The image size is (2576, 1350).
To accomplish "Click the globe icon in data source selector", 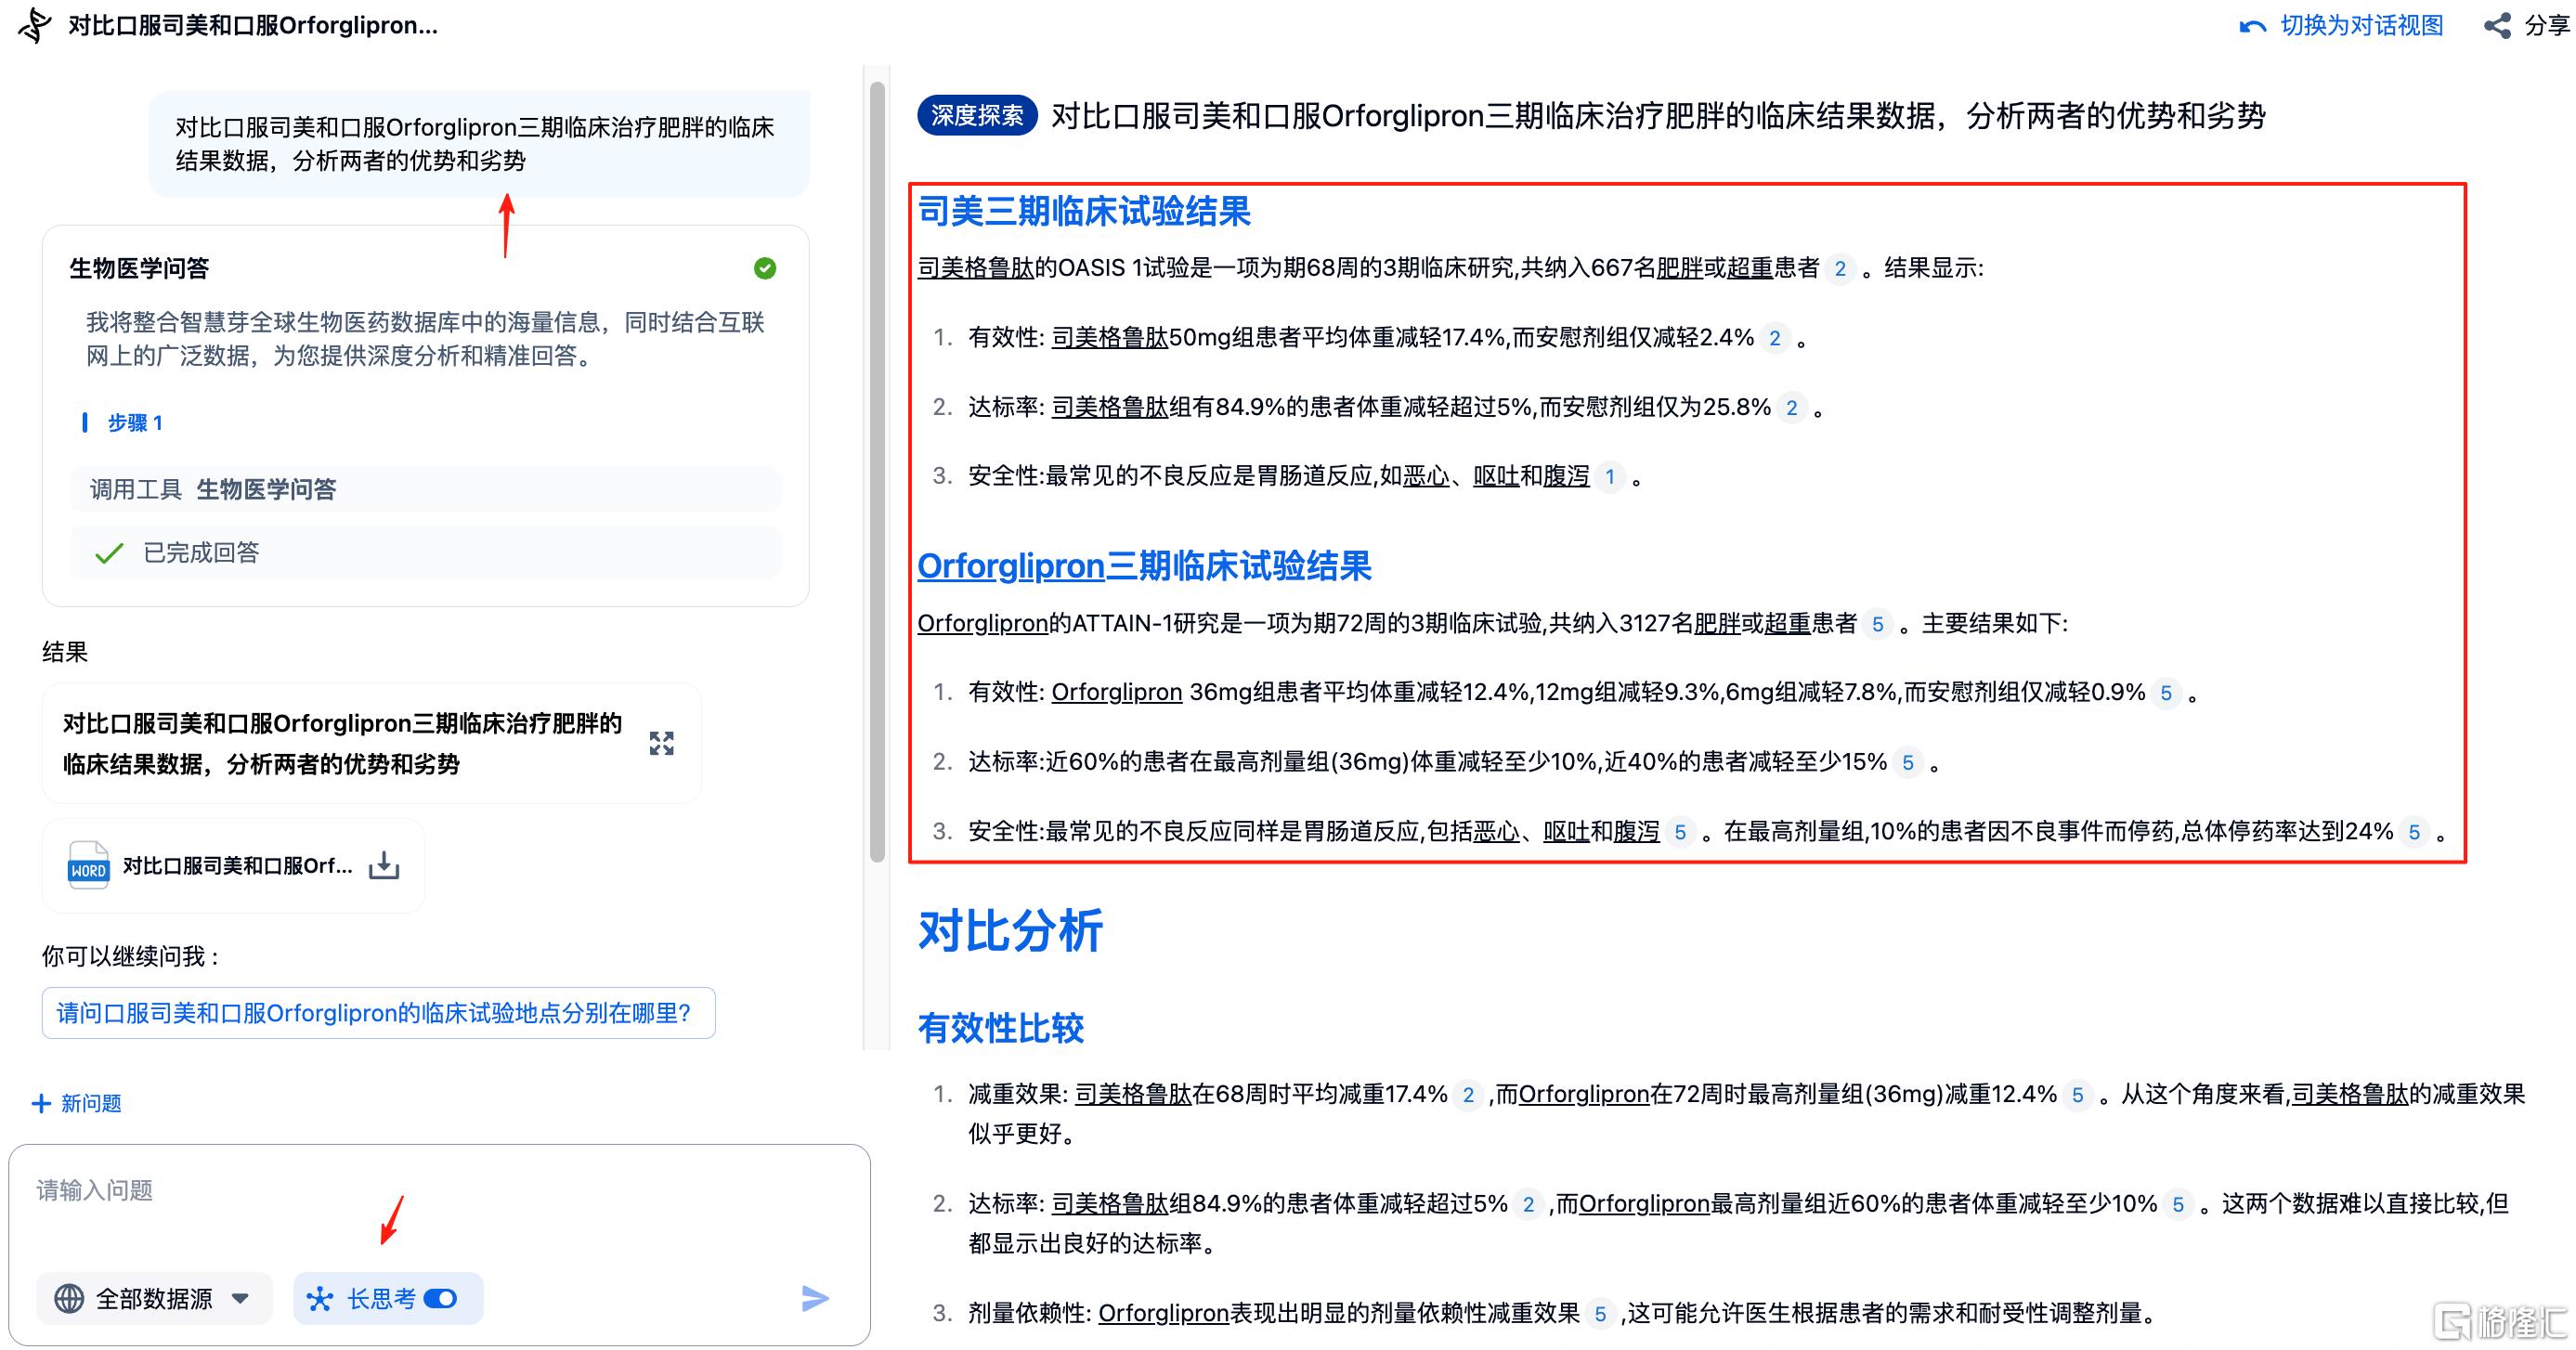I will pos(69,1298).
